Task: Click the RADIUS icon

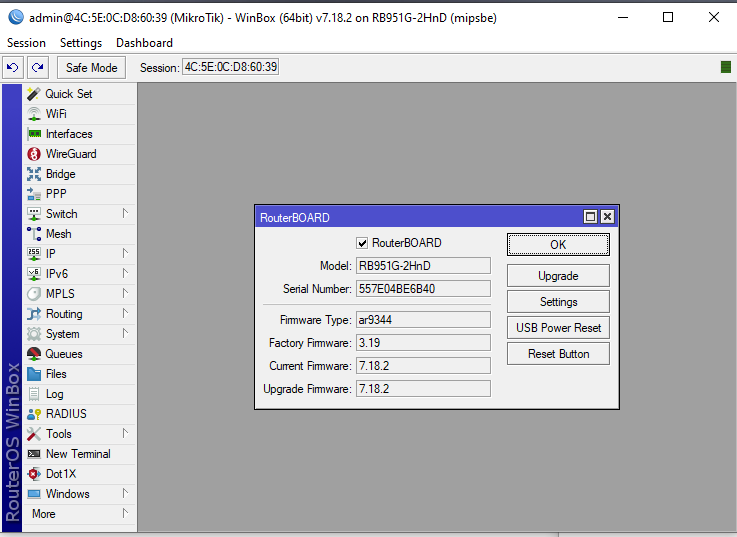Action: click(x=34, y=414)
